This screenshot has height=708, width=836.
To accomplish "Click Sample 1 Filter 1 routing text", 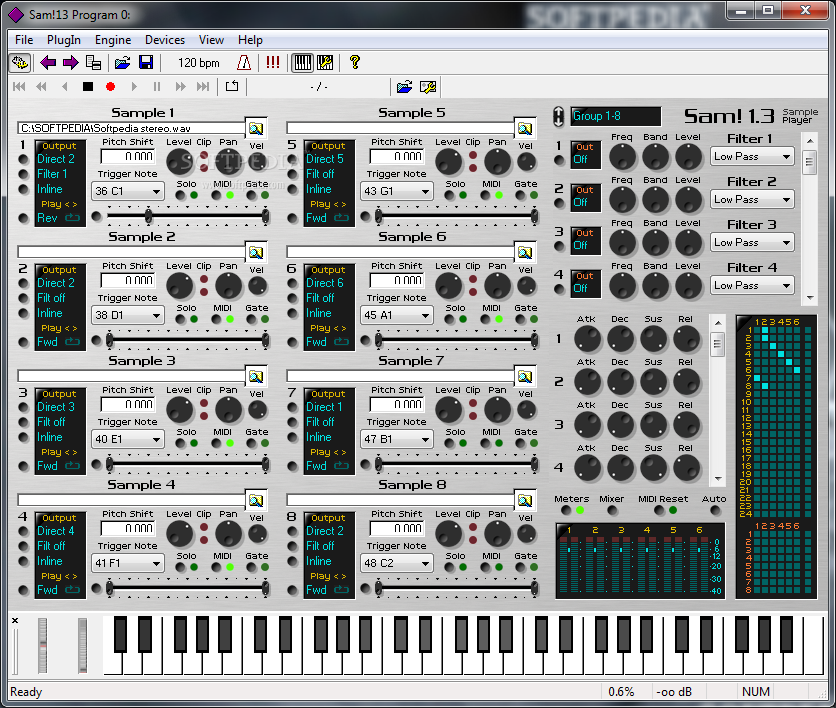I will (52, 174).
